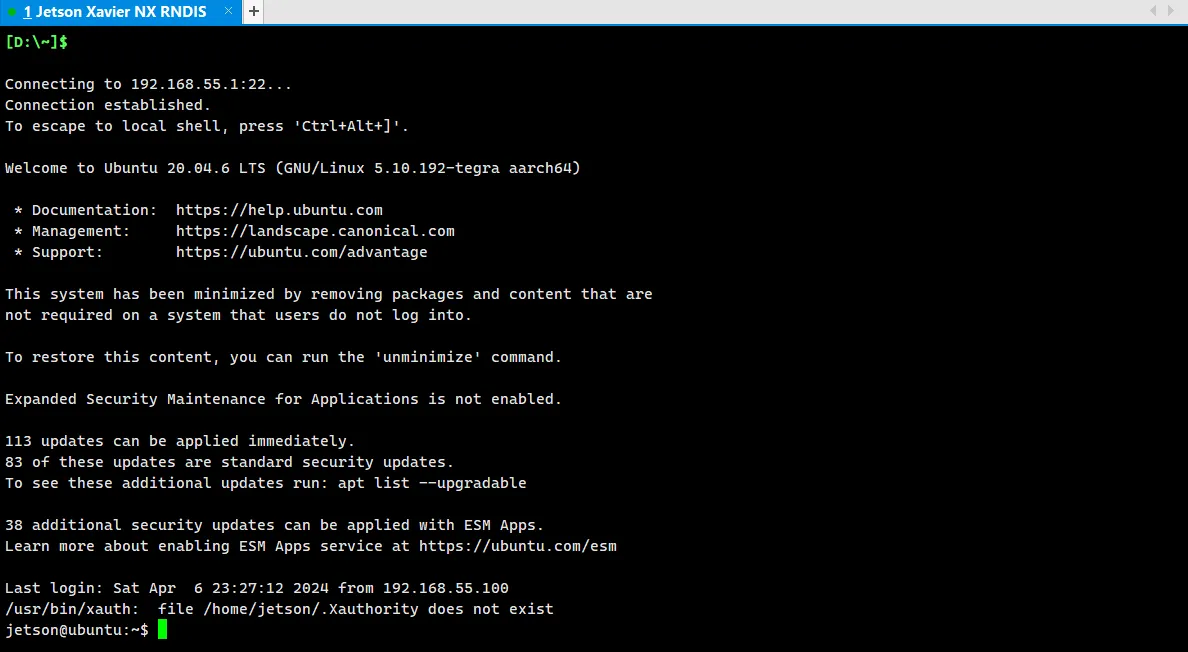Click the green cursor at the jetson prompt

point(162,630)
